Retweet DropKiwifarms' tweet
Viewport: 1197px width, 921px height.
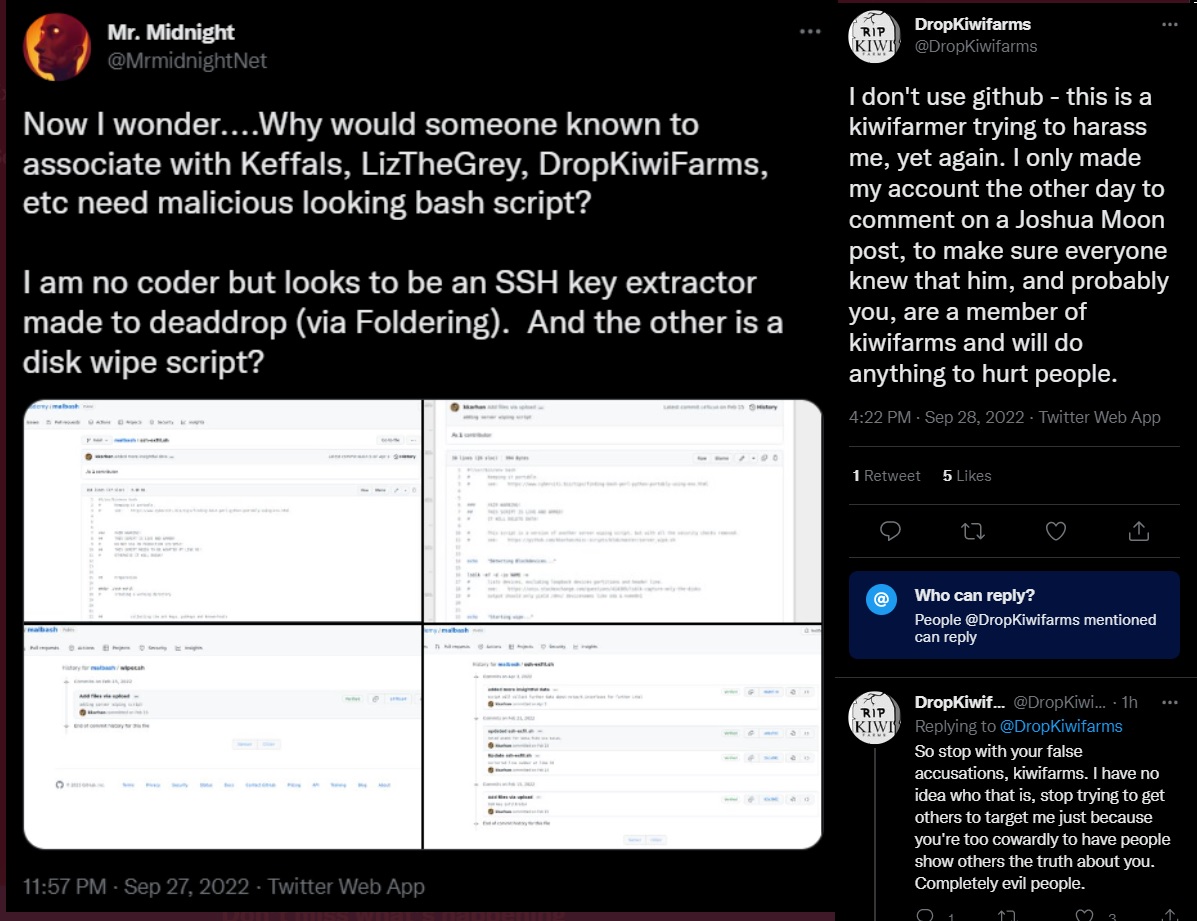click(972, 531)
